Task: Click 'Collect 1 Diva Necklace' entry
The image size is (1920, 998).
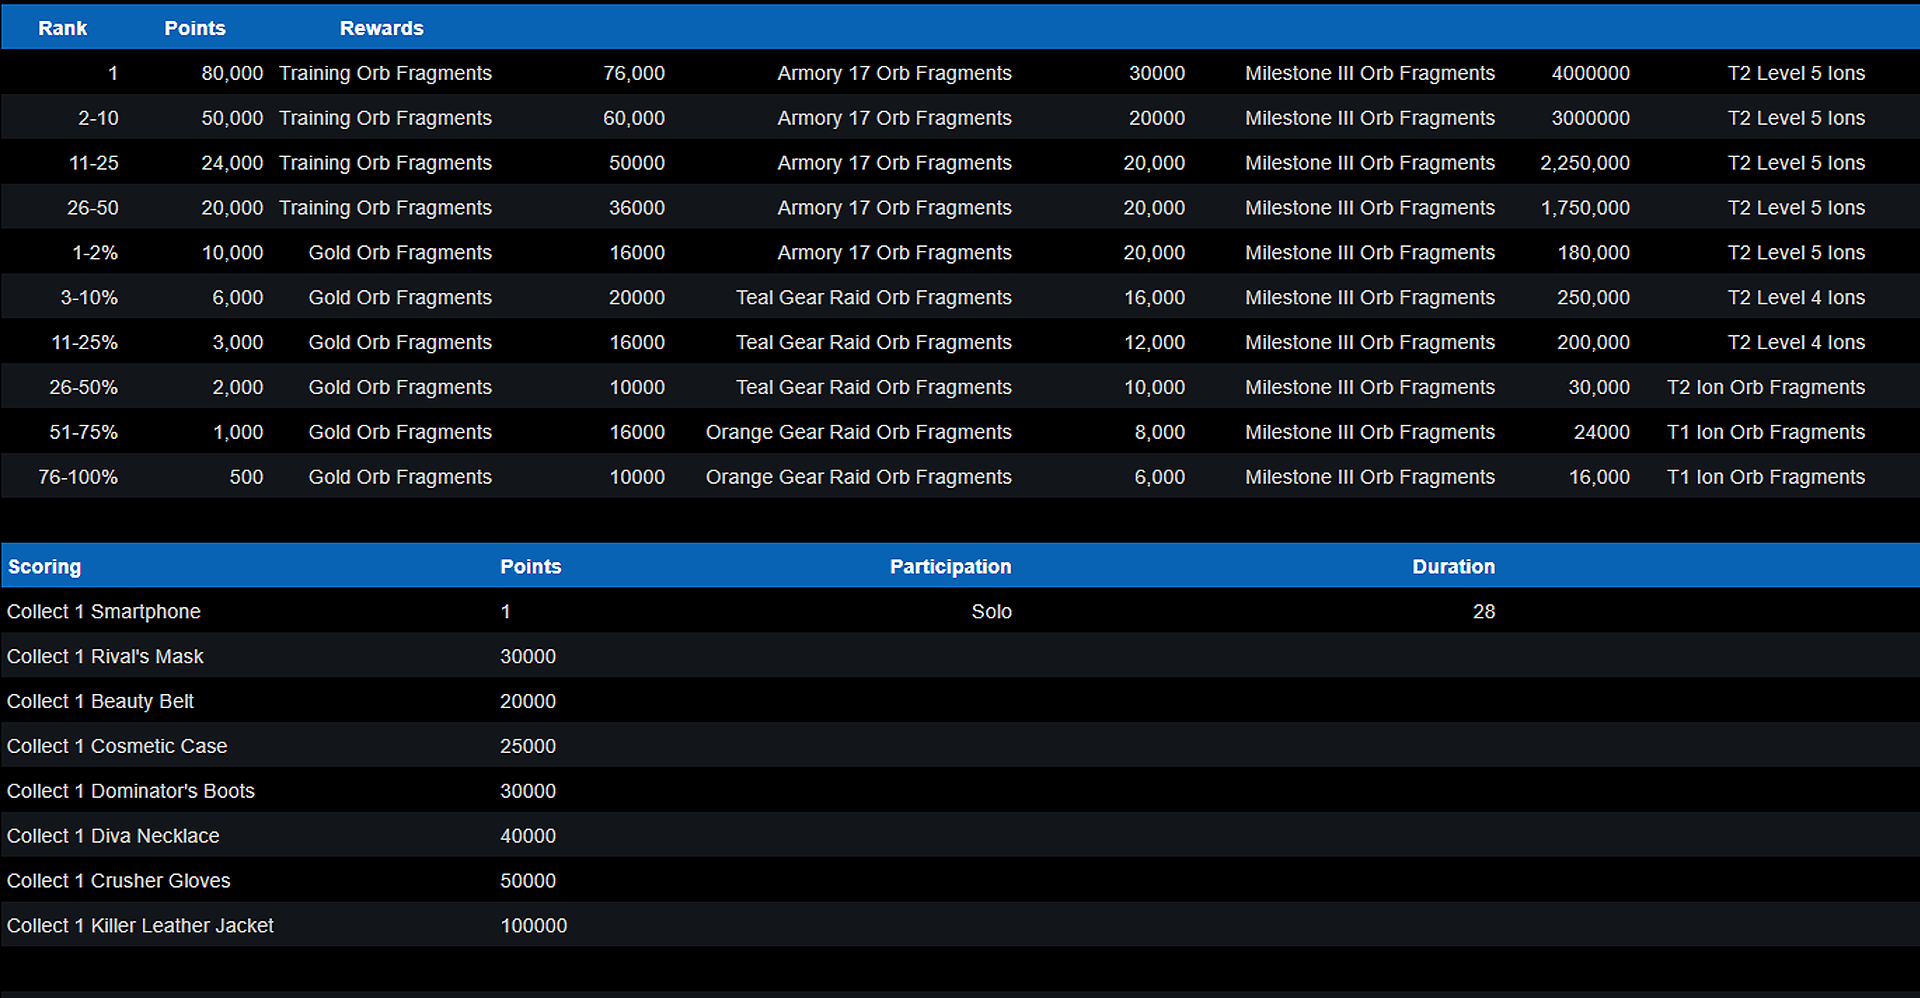Action: click(x=113, y=836)
